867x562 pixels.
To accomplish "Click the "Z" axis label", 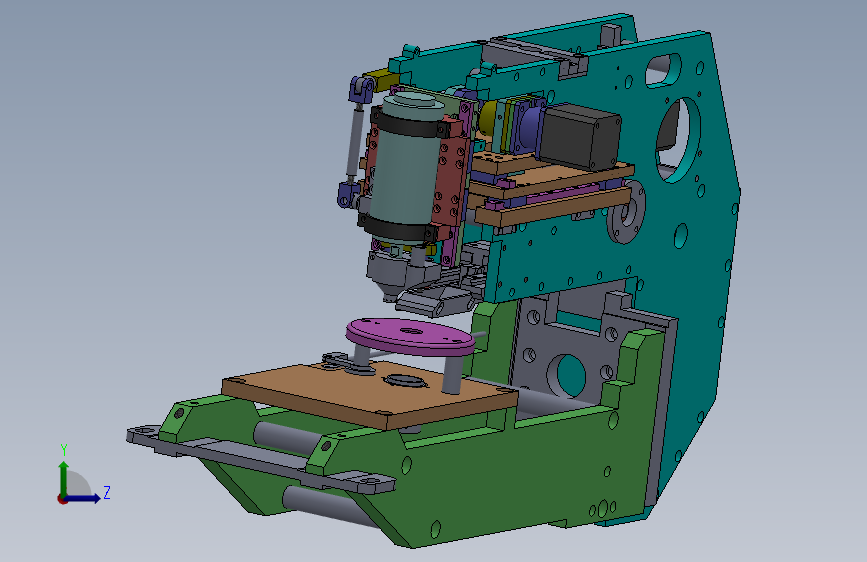I will pos(107,492).
